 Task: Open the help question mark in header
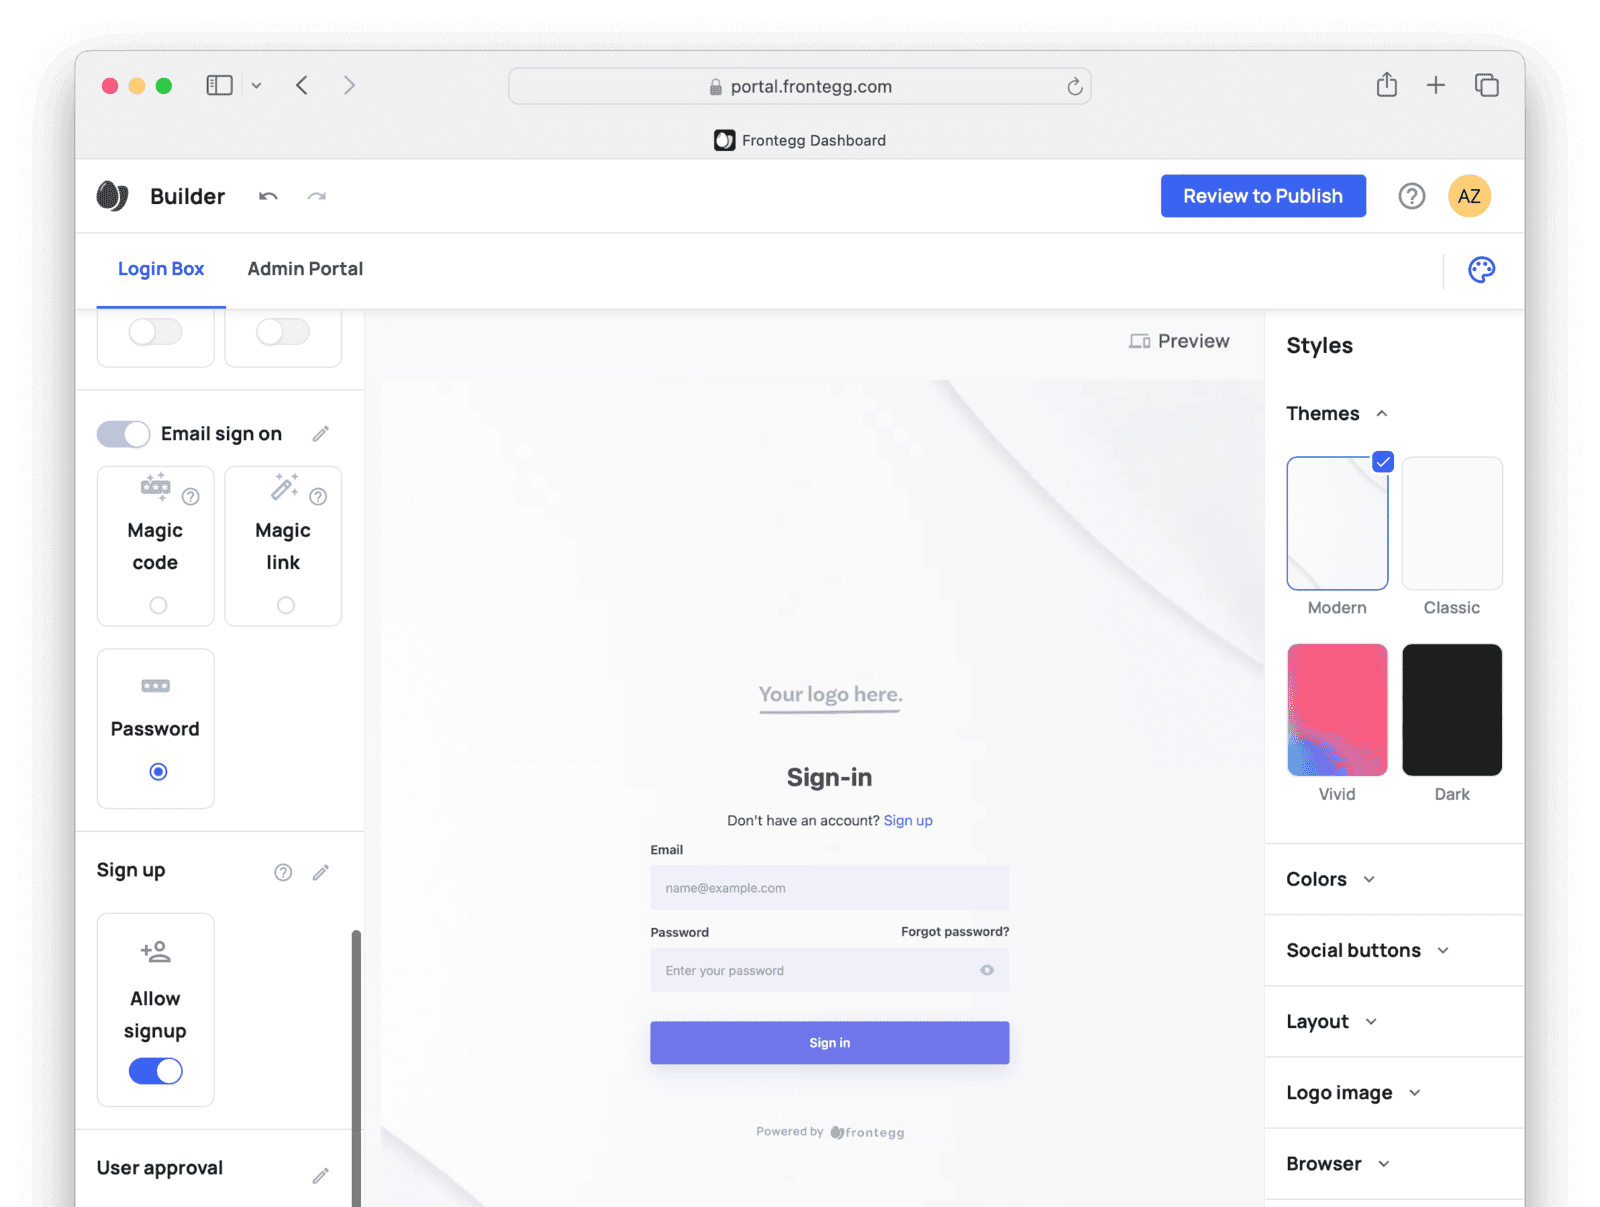coord(1411,196)
